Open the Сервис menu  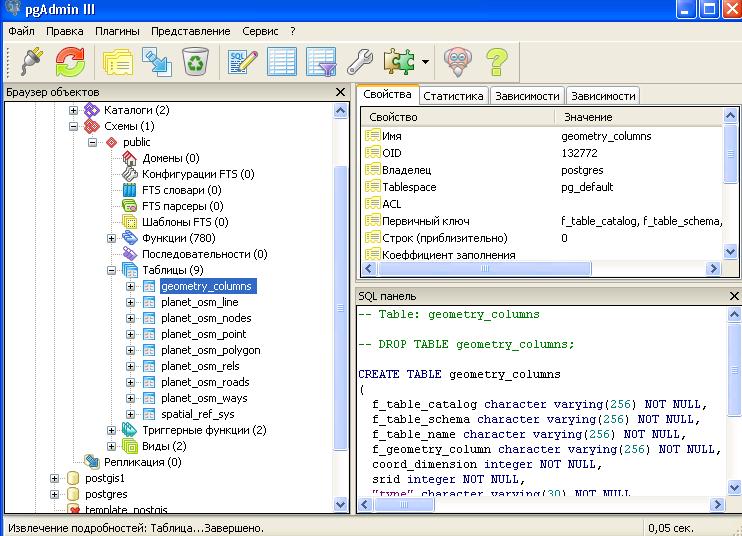point(260,31)
